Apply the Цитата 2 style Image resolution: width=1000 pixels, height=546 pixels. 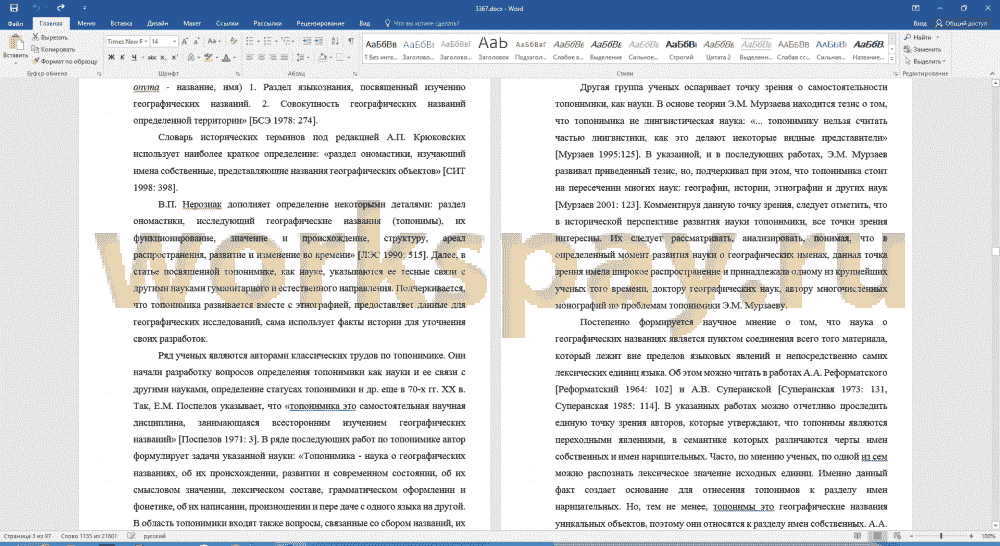(x=718, y=48)
